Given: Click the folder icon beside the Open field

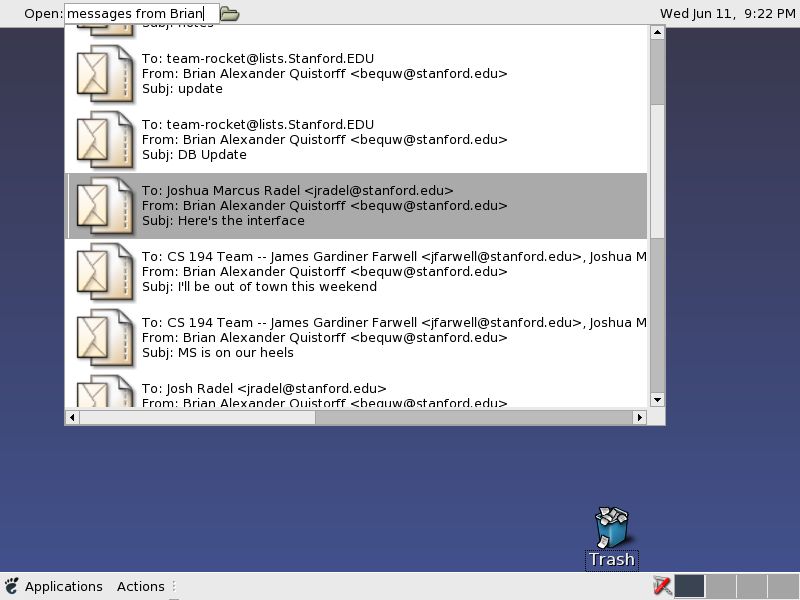Looking at the screenshot, I should tap(229, 14).
